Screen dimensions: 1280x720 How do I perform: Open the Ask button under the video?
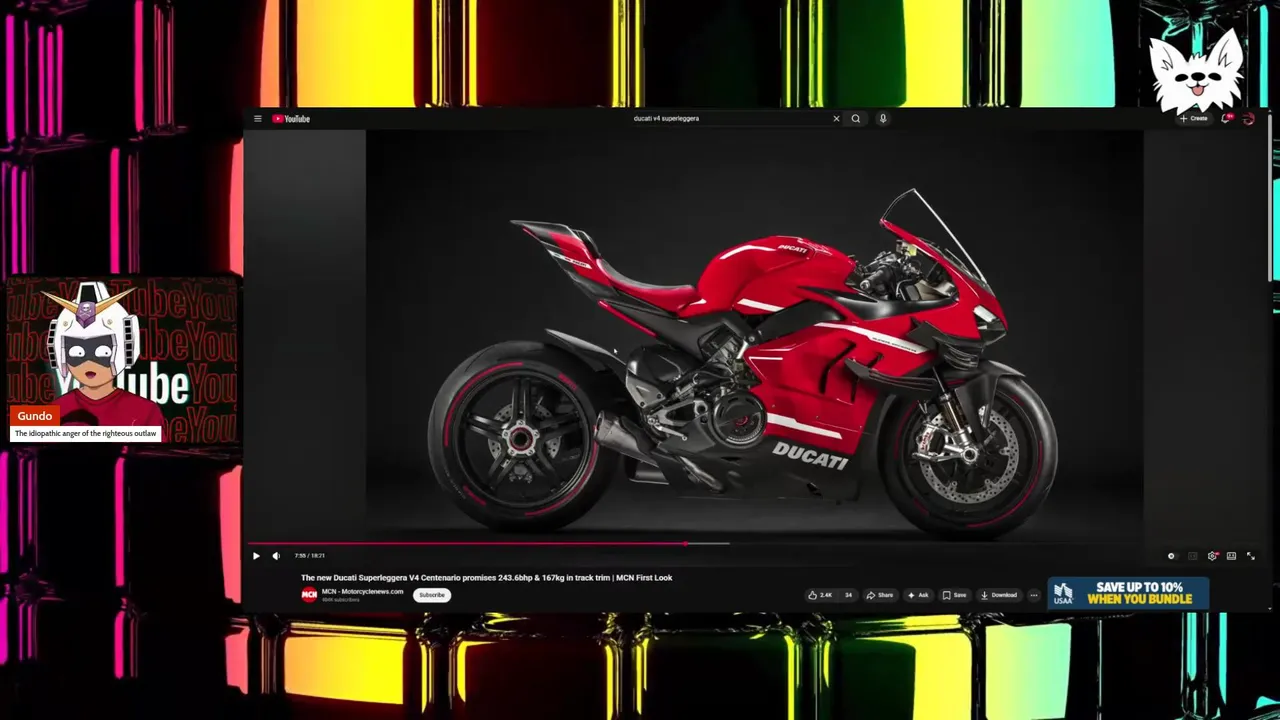[918, 595]
